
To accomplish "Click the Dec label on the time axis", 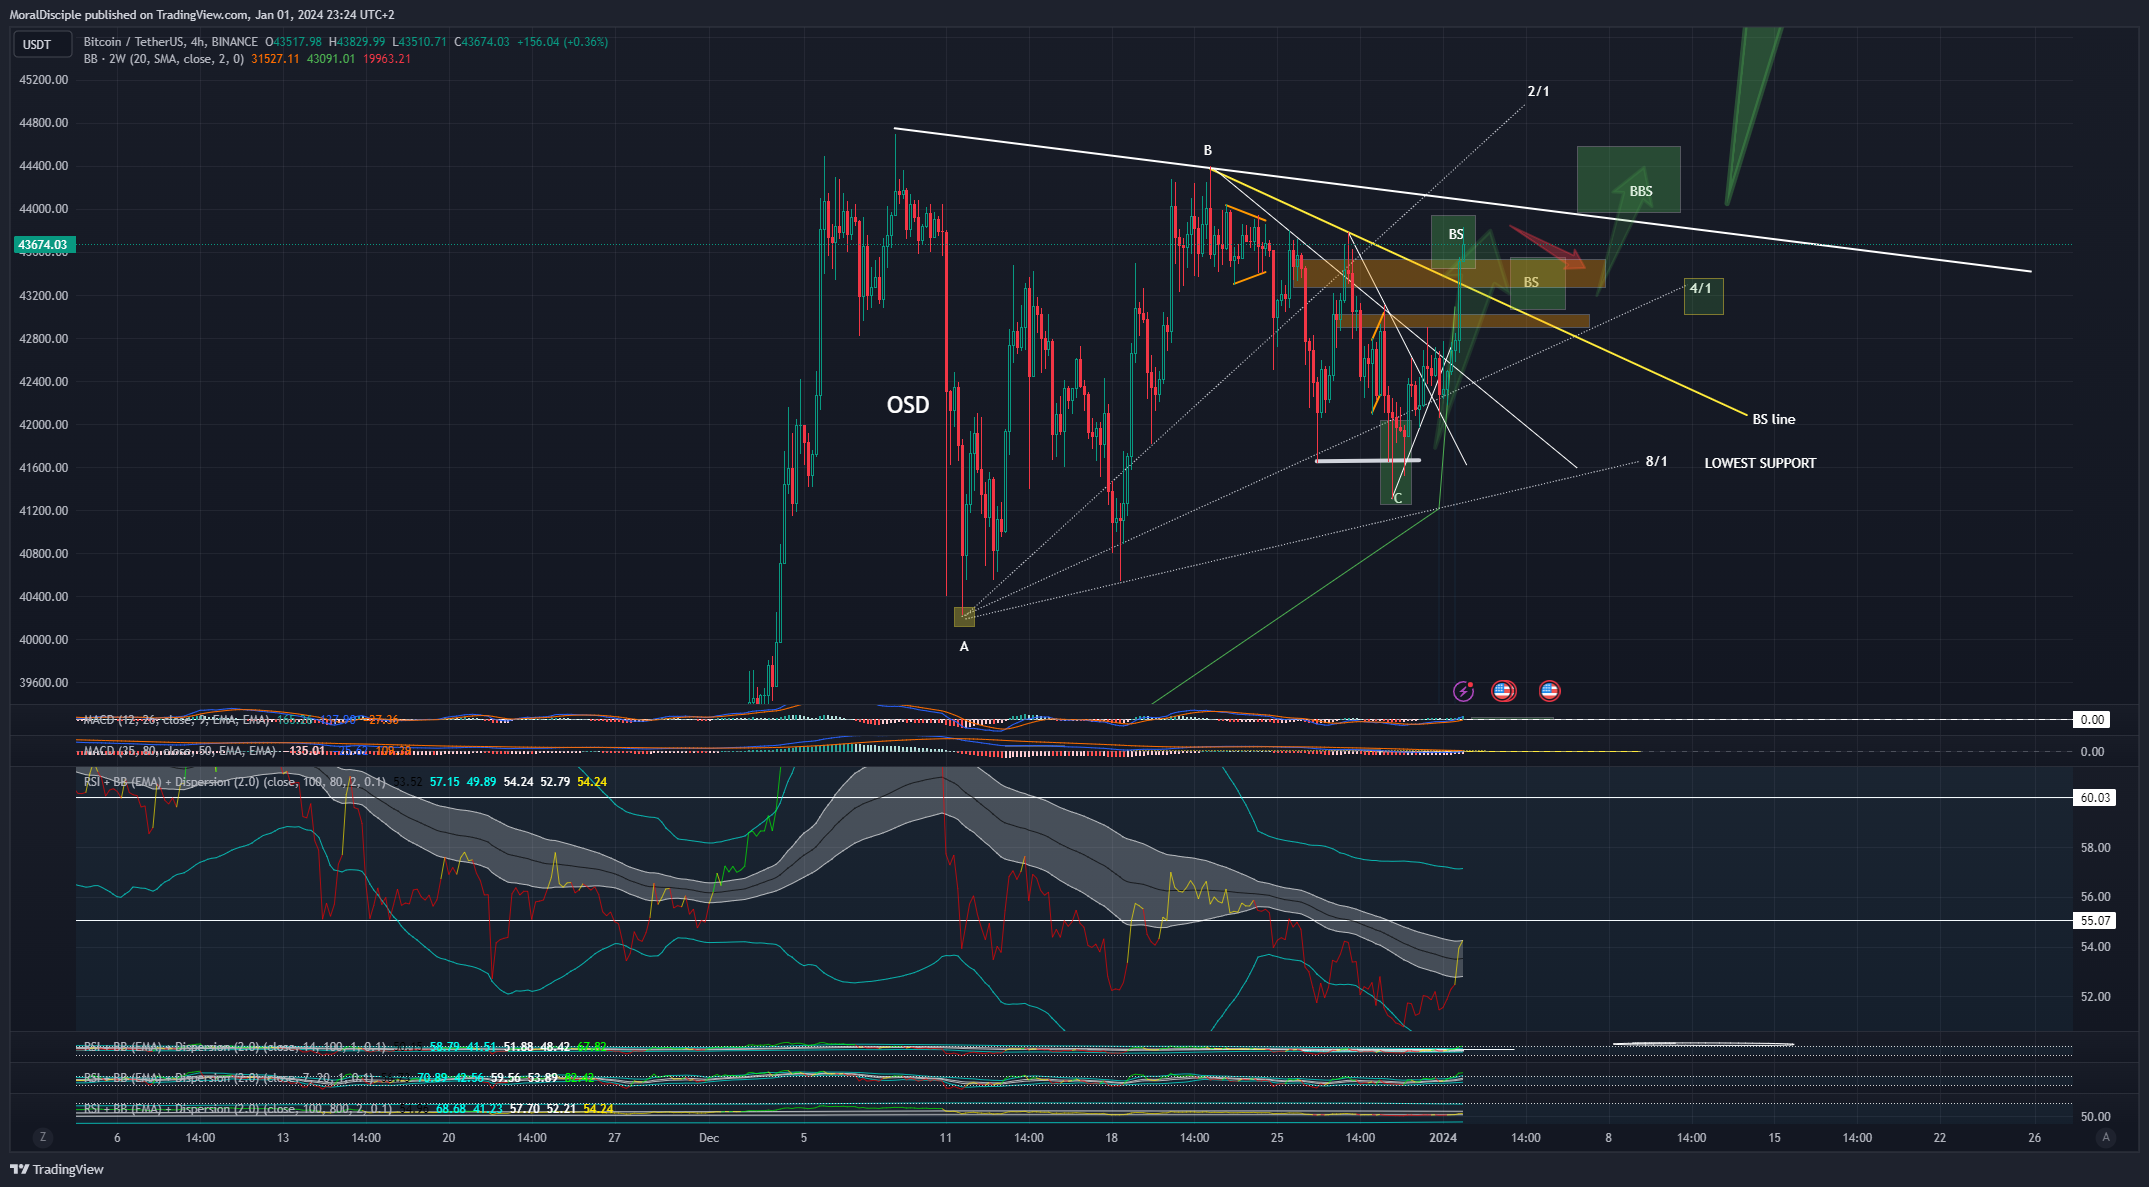I will pos(709,1138).
